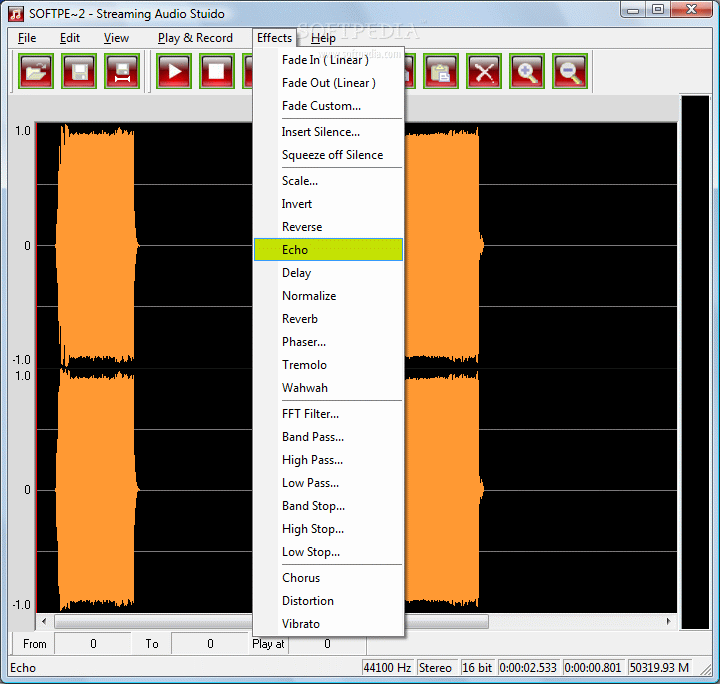Click the Save floppy disk icon
720x684 pixels.
[79, 71]
